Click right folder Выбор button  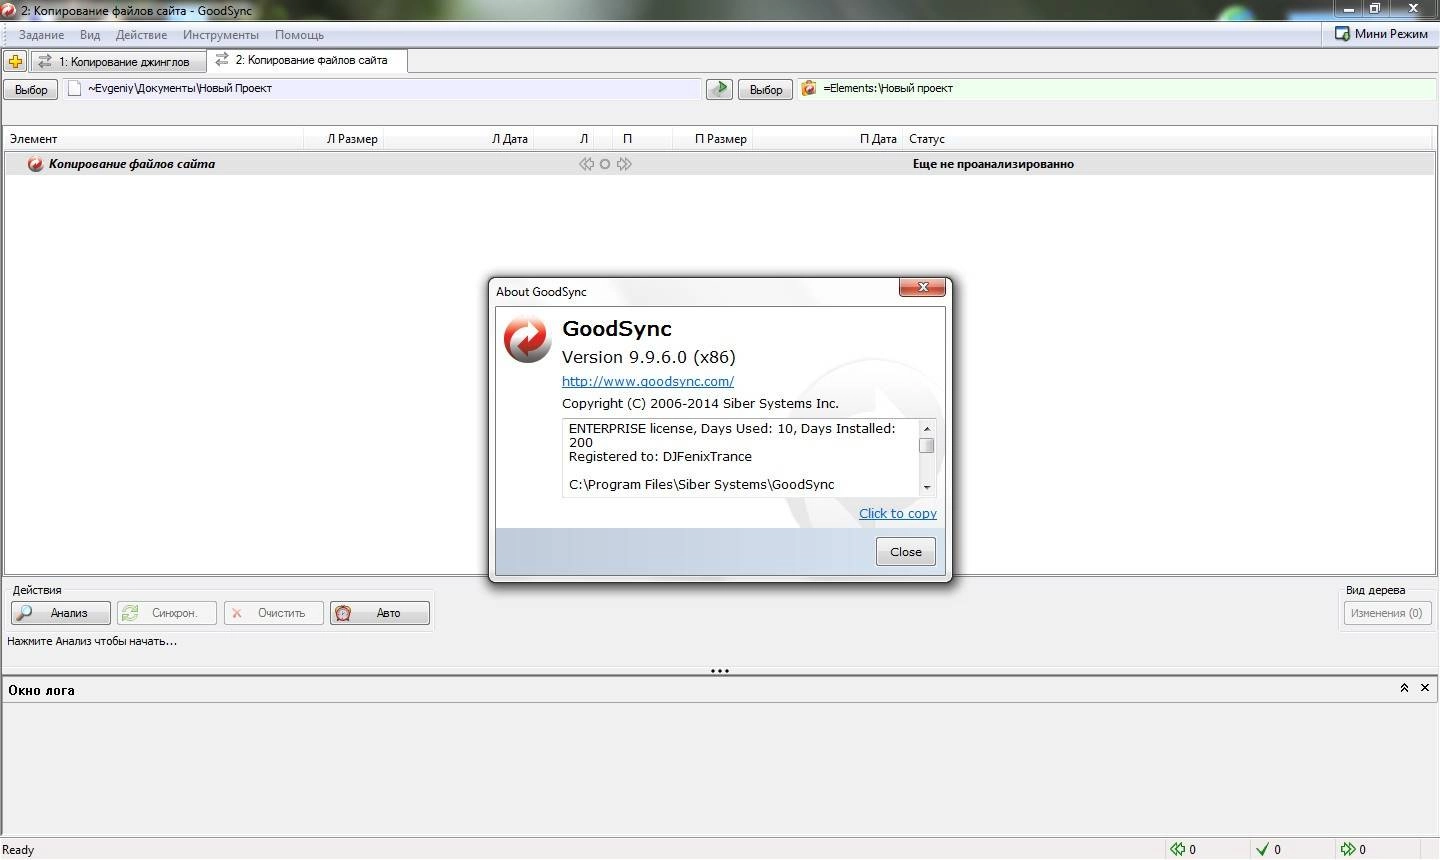(x=766, y=90)
